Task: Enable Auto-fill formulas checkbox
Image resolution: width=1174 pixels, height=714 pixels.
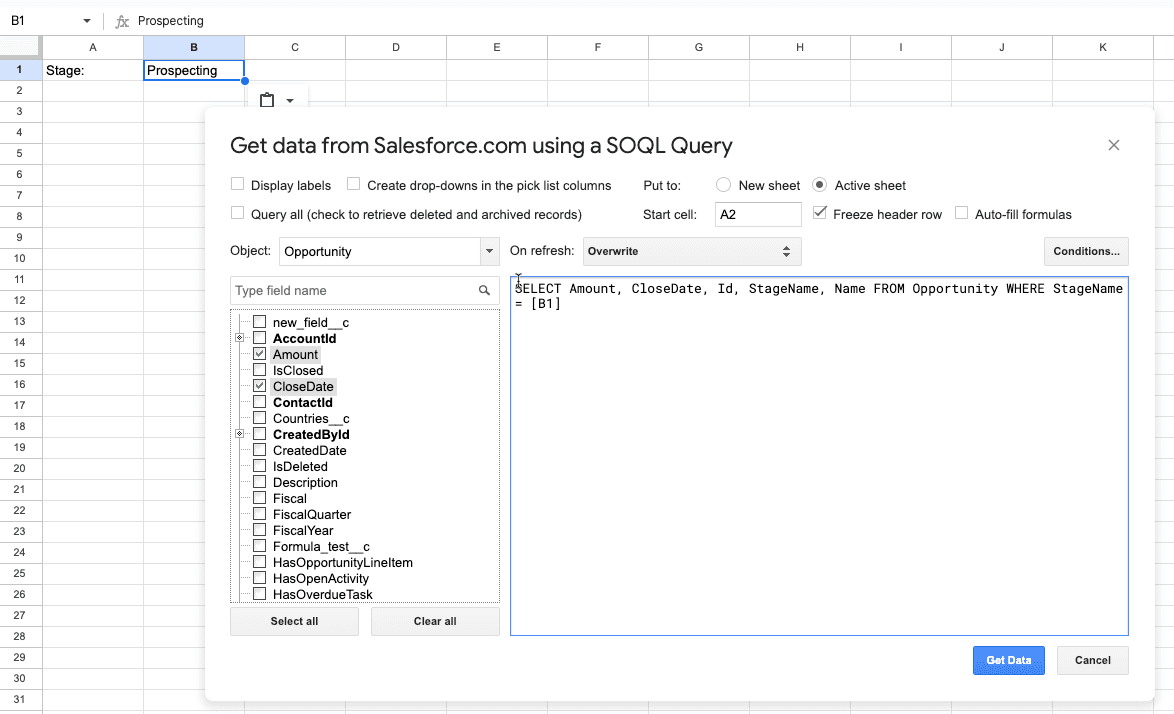Action: (961, 213)
